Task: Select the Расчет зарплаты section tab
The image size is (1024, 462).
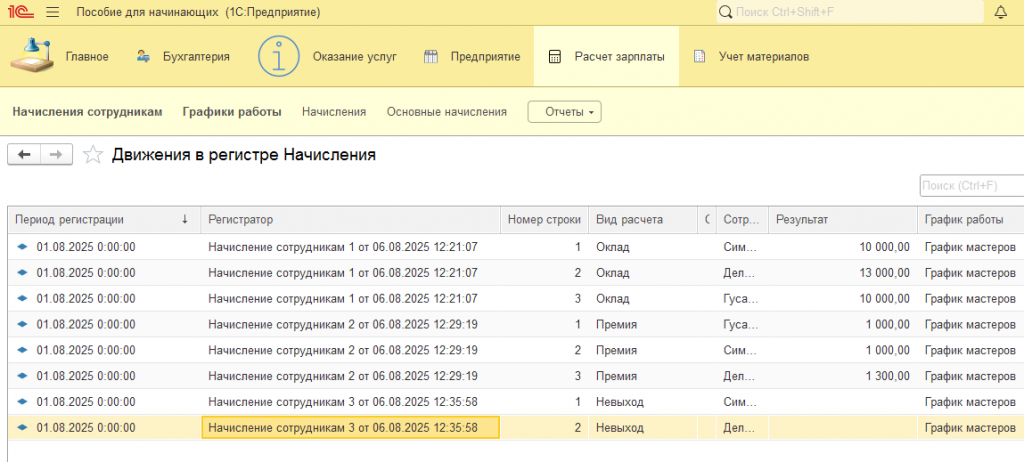Action: (x=606, y=56)
